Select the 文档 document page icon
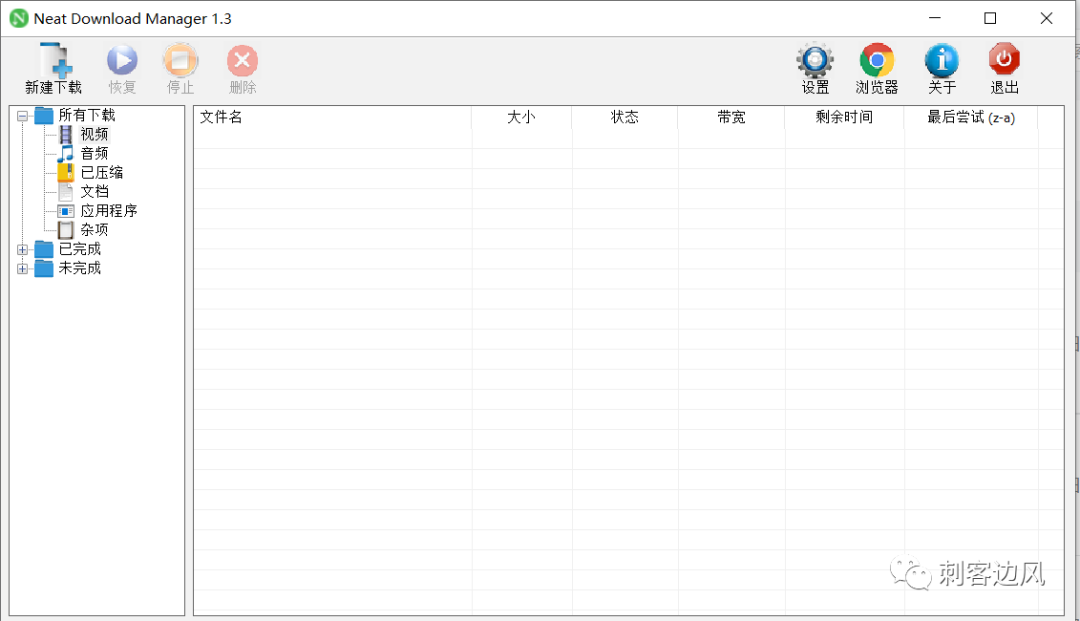The height and width of the screenshot is (621, 1080). coord(65,191)
